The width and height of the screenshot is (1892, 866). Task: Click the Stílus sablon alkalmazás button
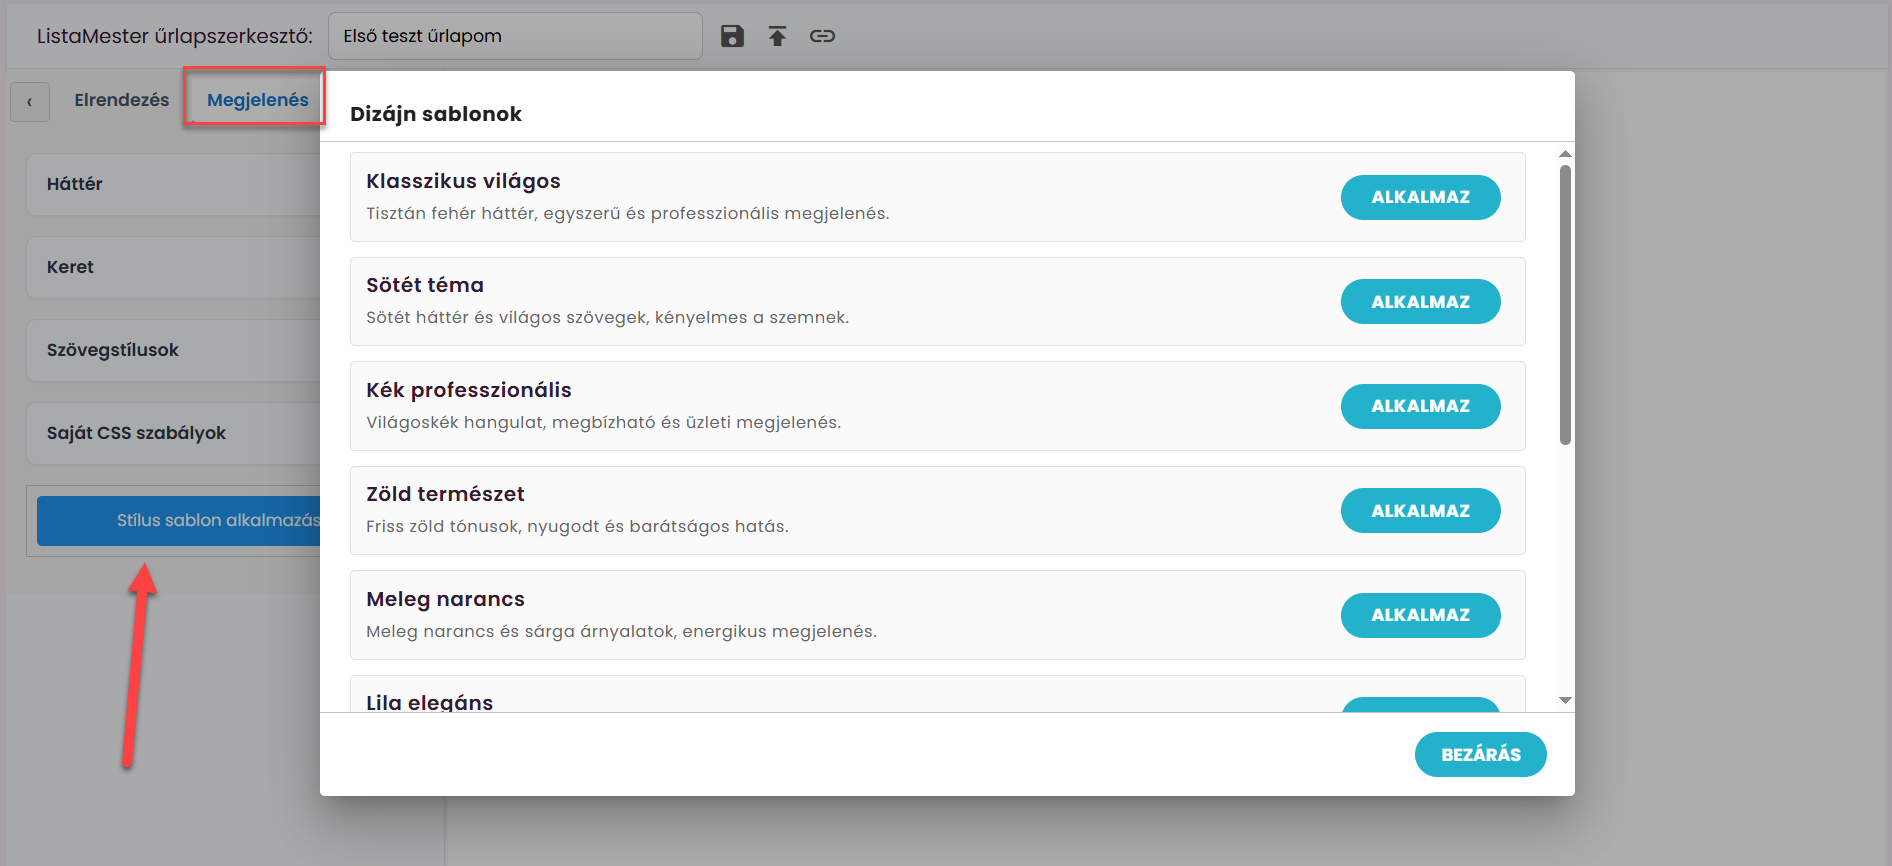[x=179, y=520]
